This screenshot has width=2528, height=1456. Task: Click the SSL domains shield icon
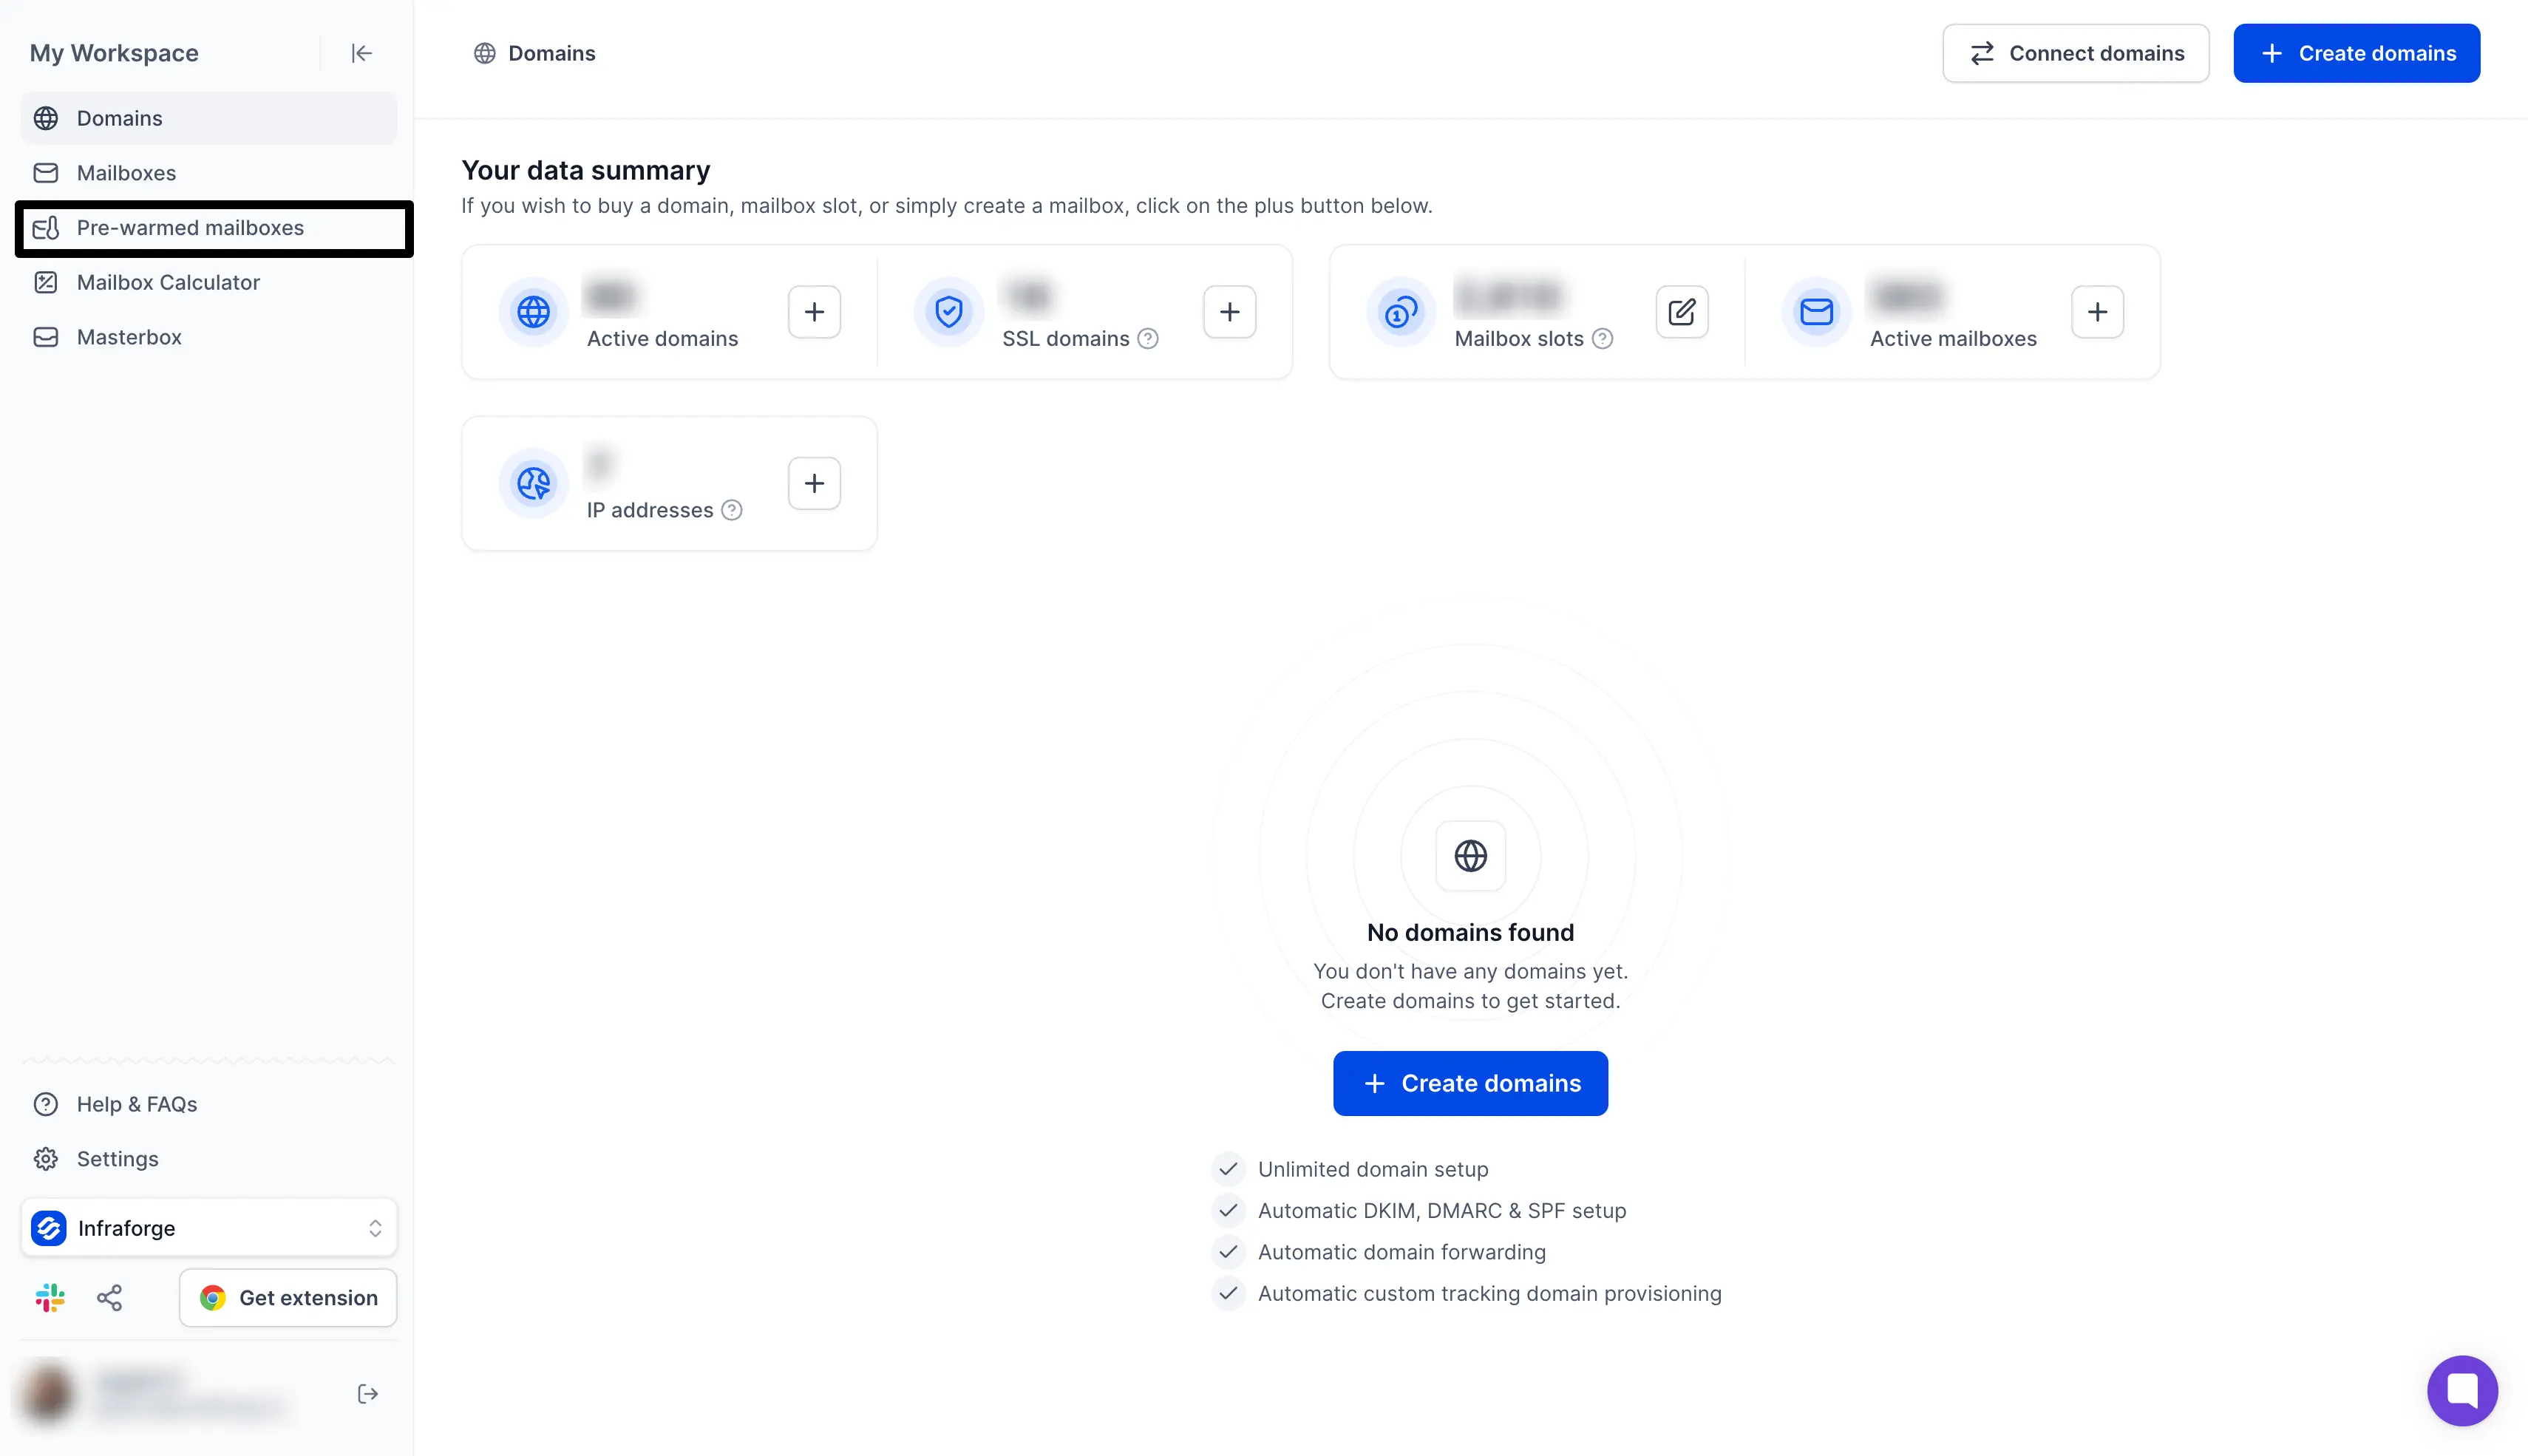click(x=949, y=312)
